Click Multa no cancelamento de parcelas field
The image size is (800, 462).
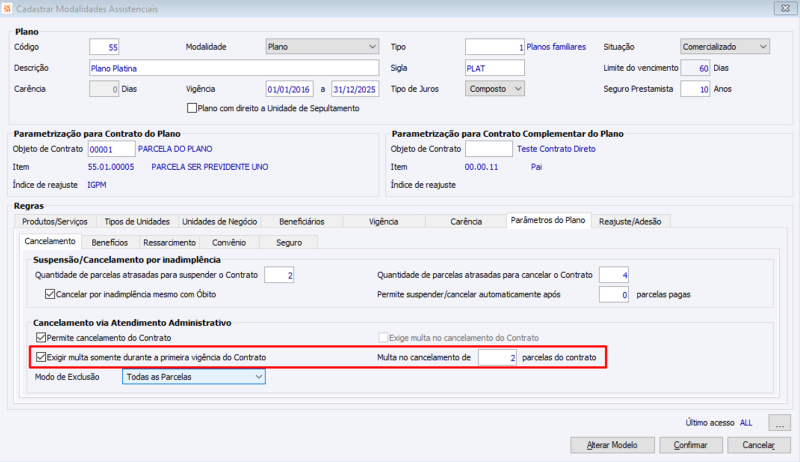[x=497, y=357]
